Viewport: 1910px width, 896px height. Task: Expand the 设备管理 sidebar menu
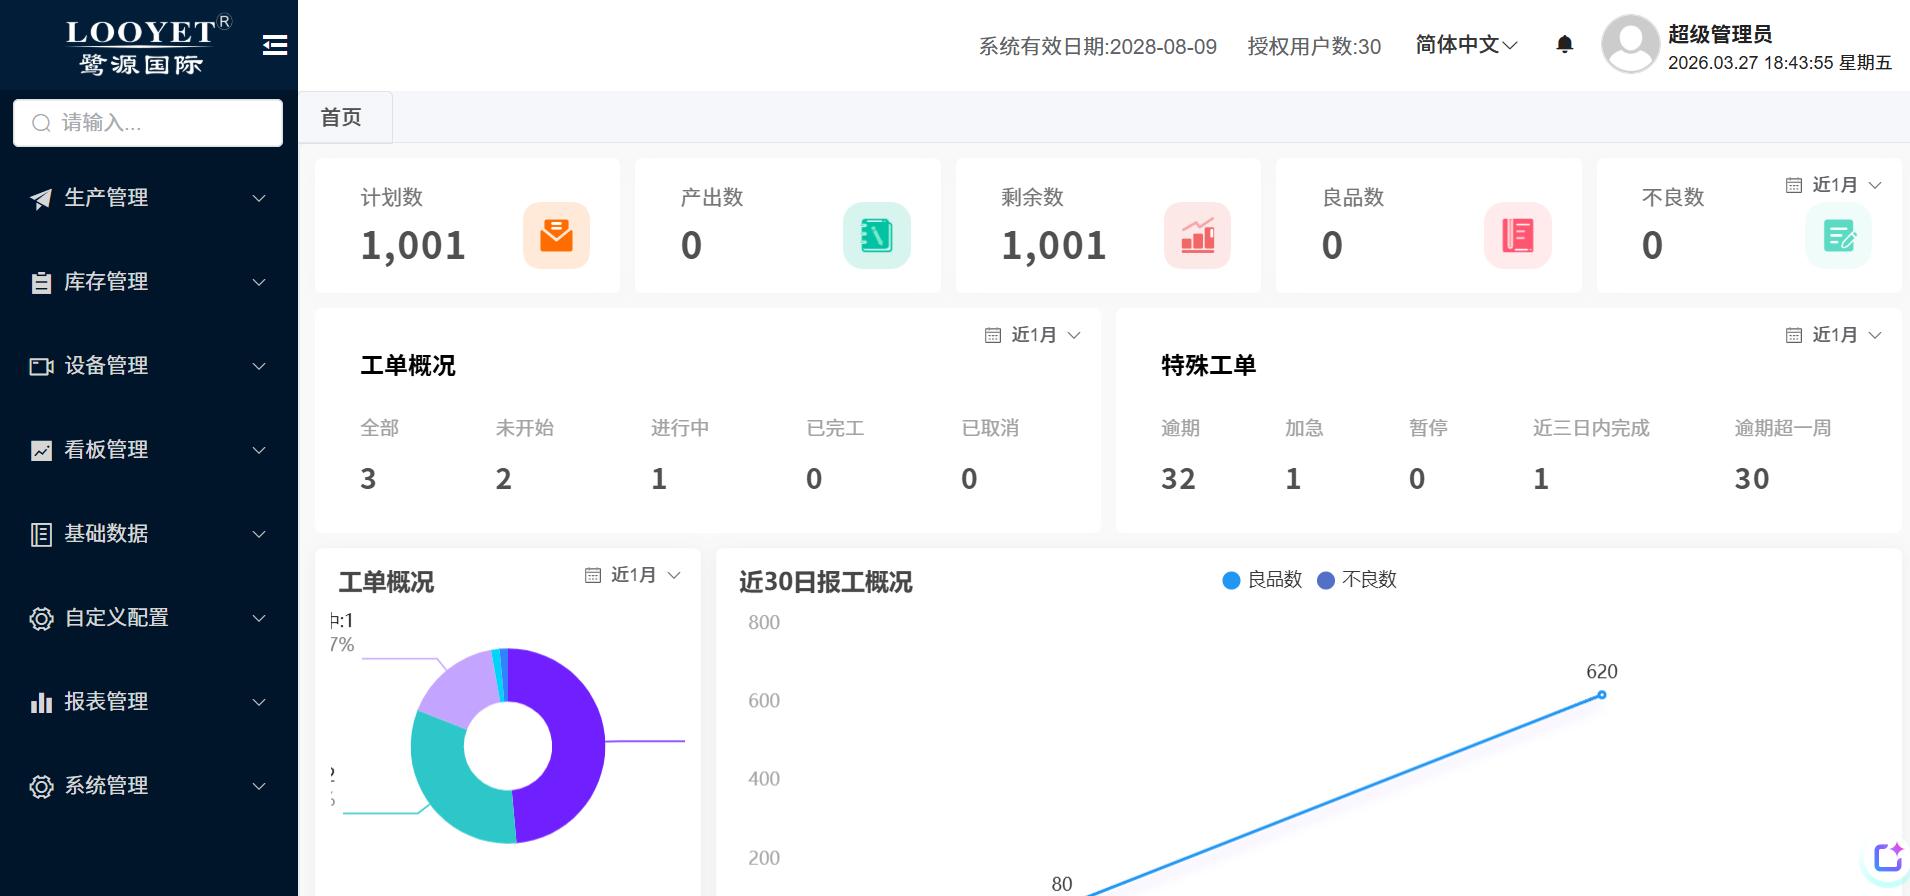point(148,366)
